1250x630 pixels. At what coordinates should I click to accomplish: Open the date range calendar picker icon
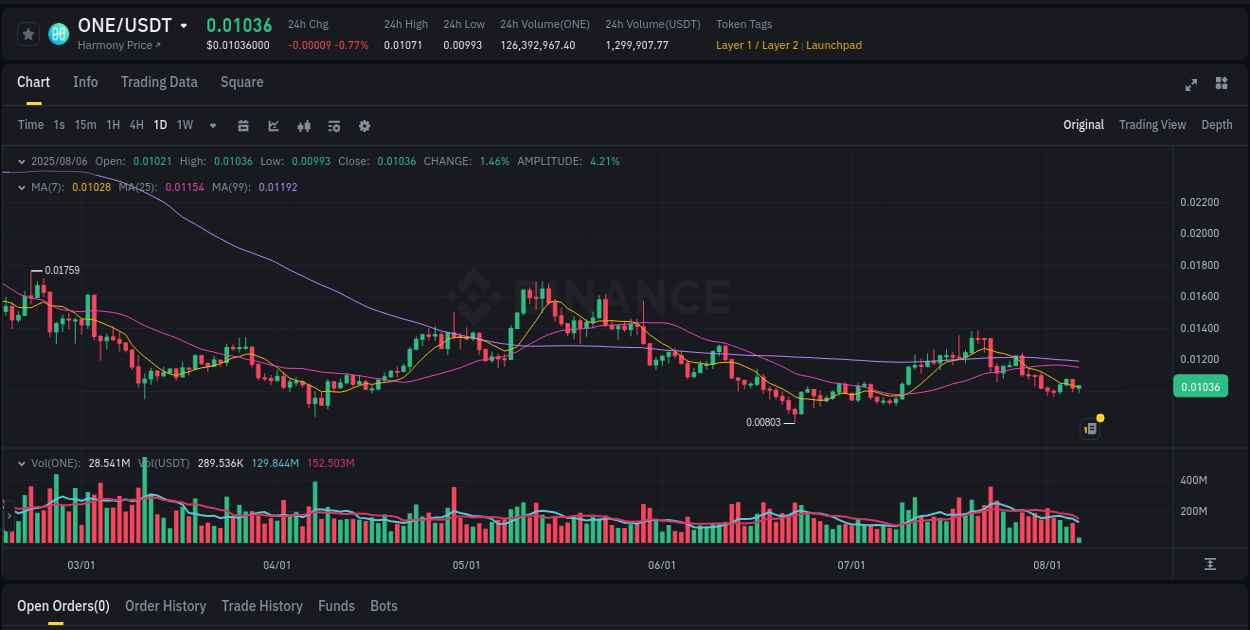[x=243, y=126]
